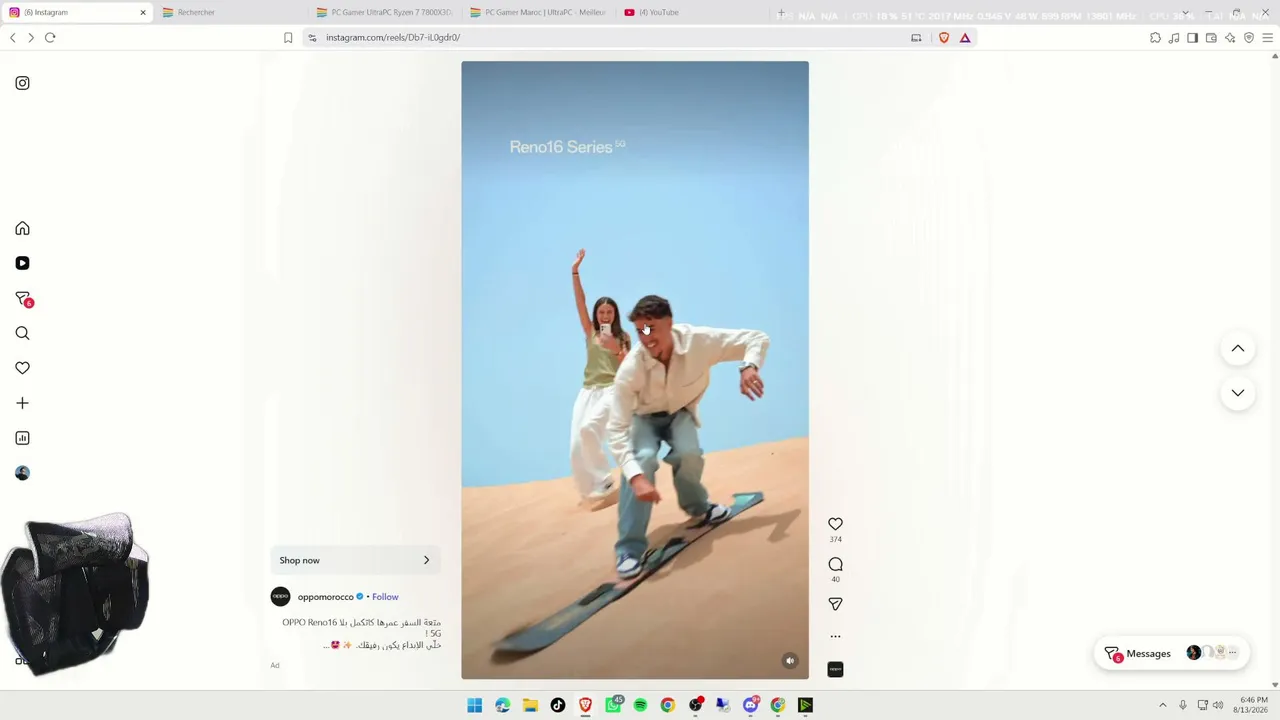Open the Dashboard chart icon in sidebar
Screen dimensions: 1280x720
(22, 438)
